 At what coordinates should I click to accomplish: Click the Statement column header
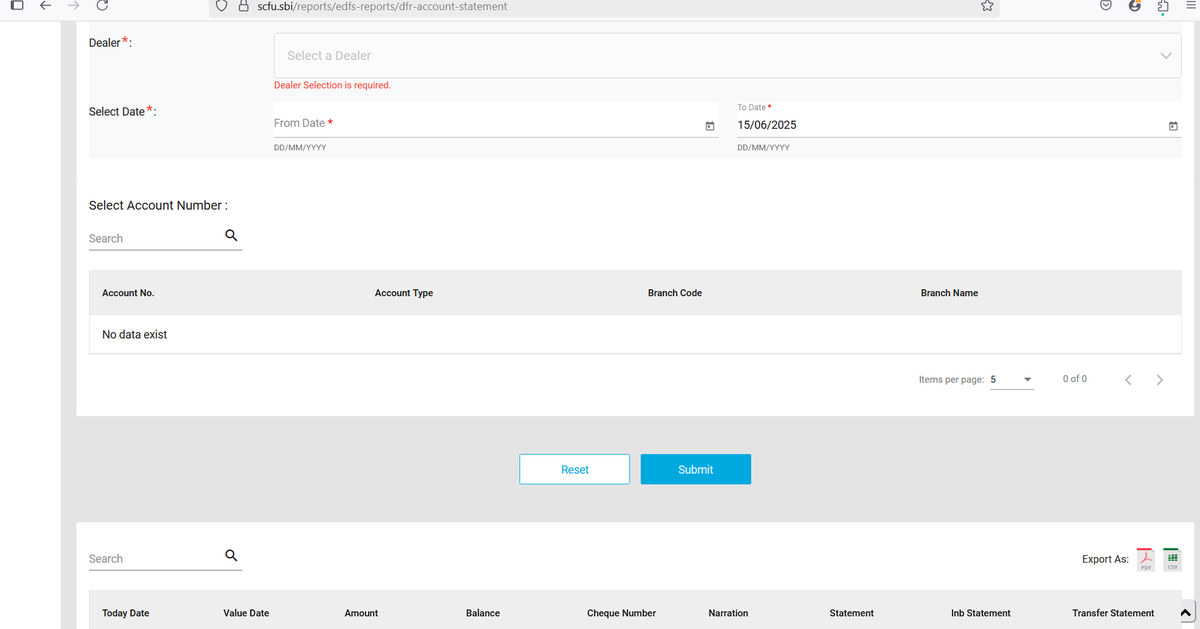click(x=852, y=613)
